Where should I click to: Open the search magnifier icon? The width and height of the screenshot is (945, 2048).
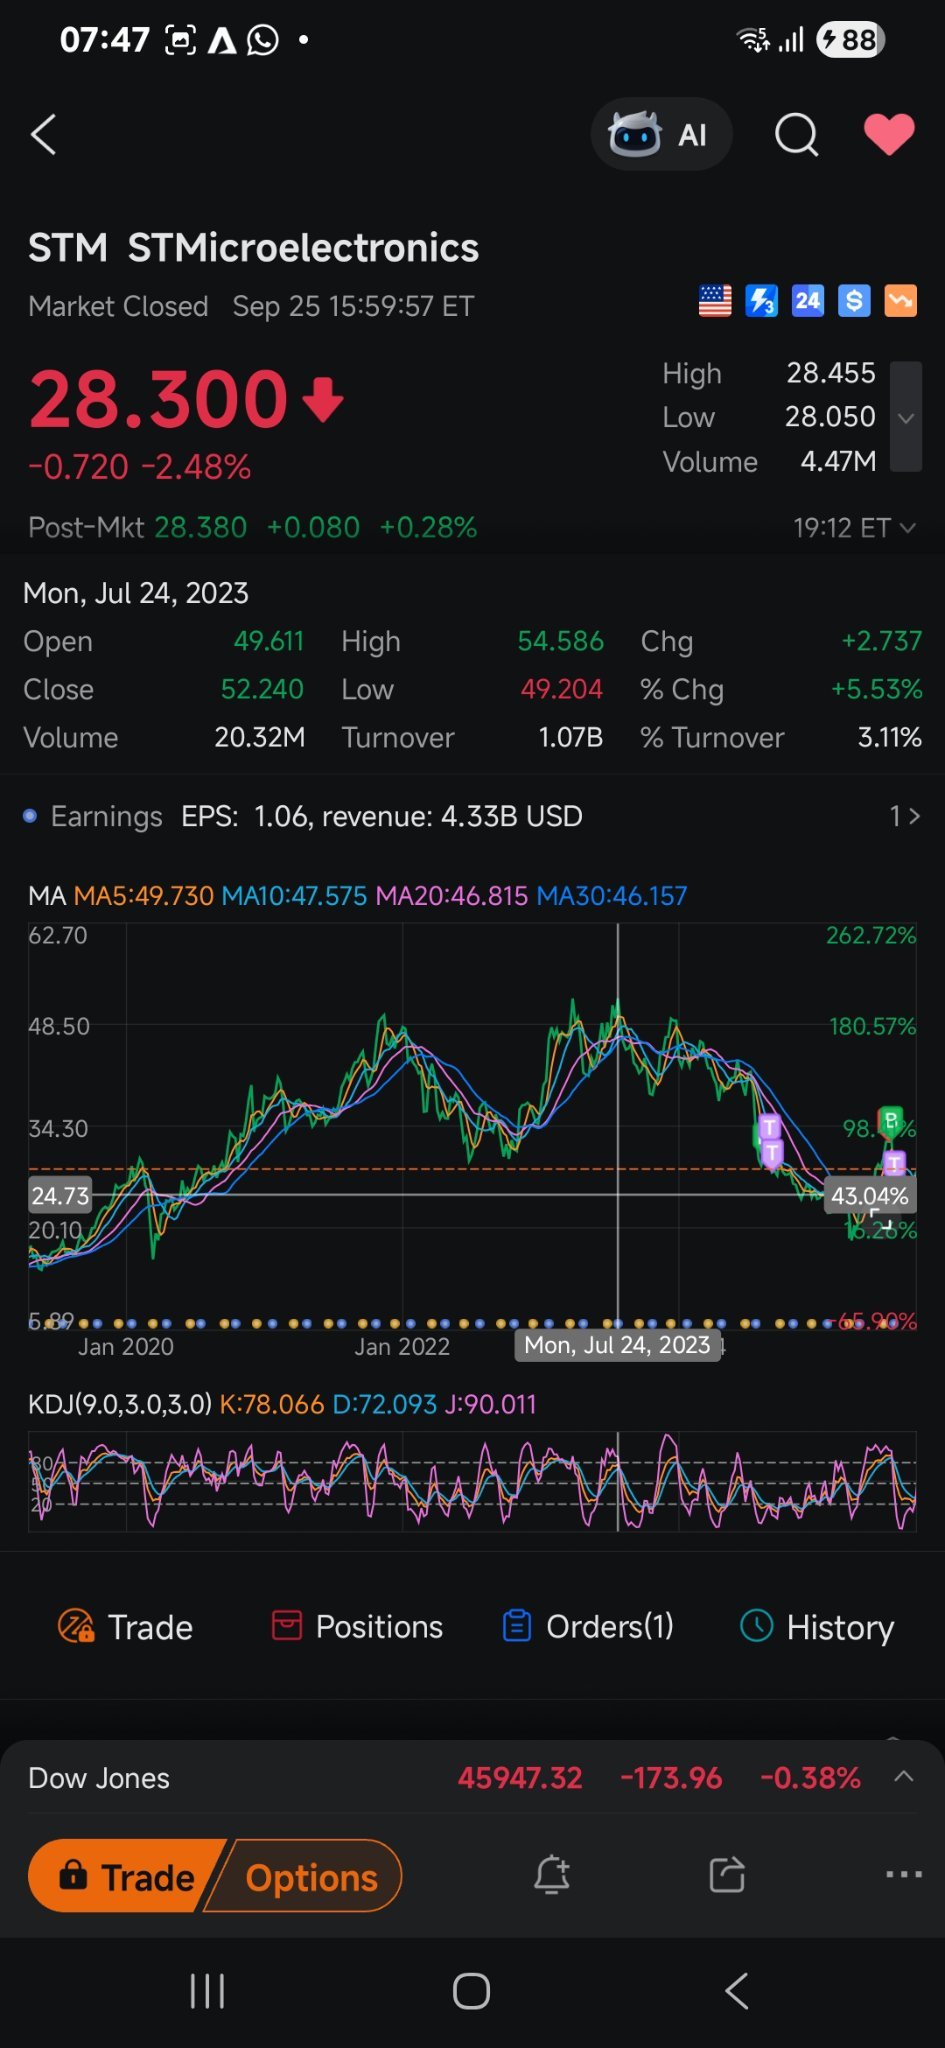(796, 134)
